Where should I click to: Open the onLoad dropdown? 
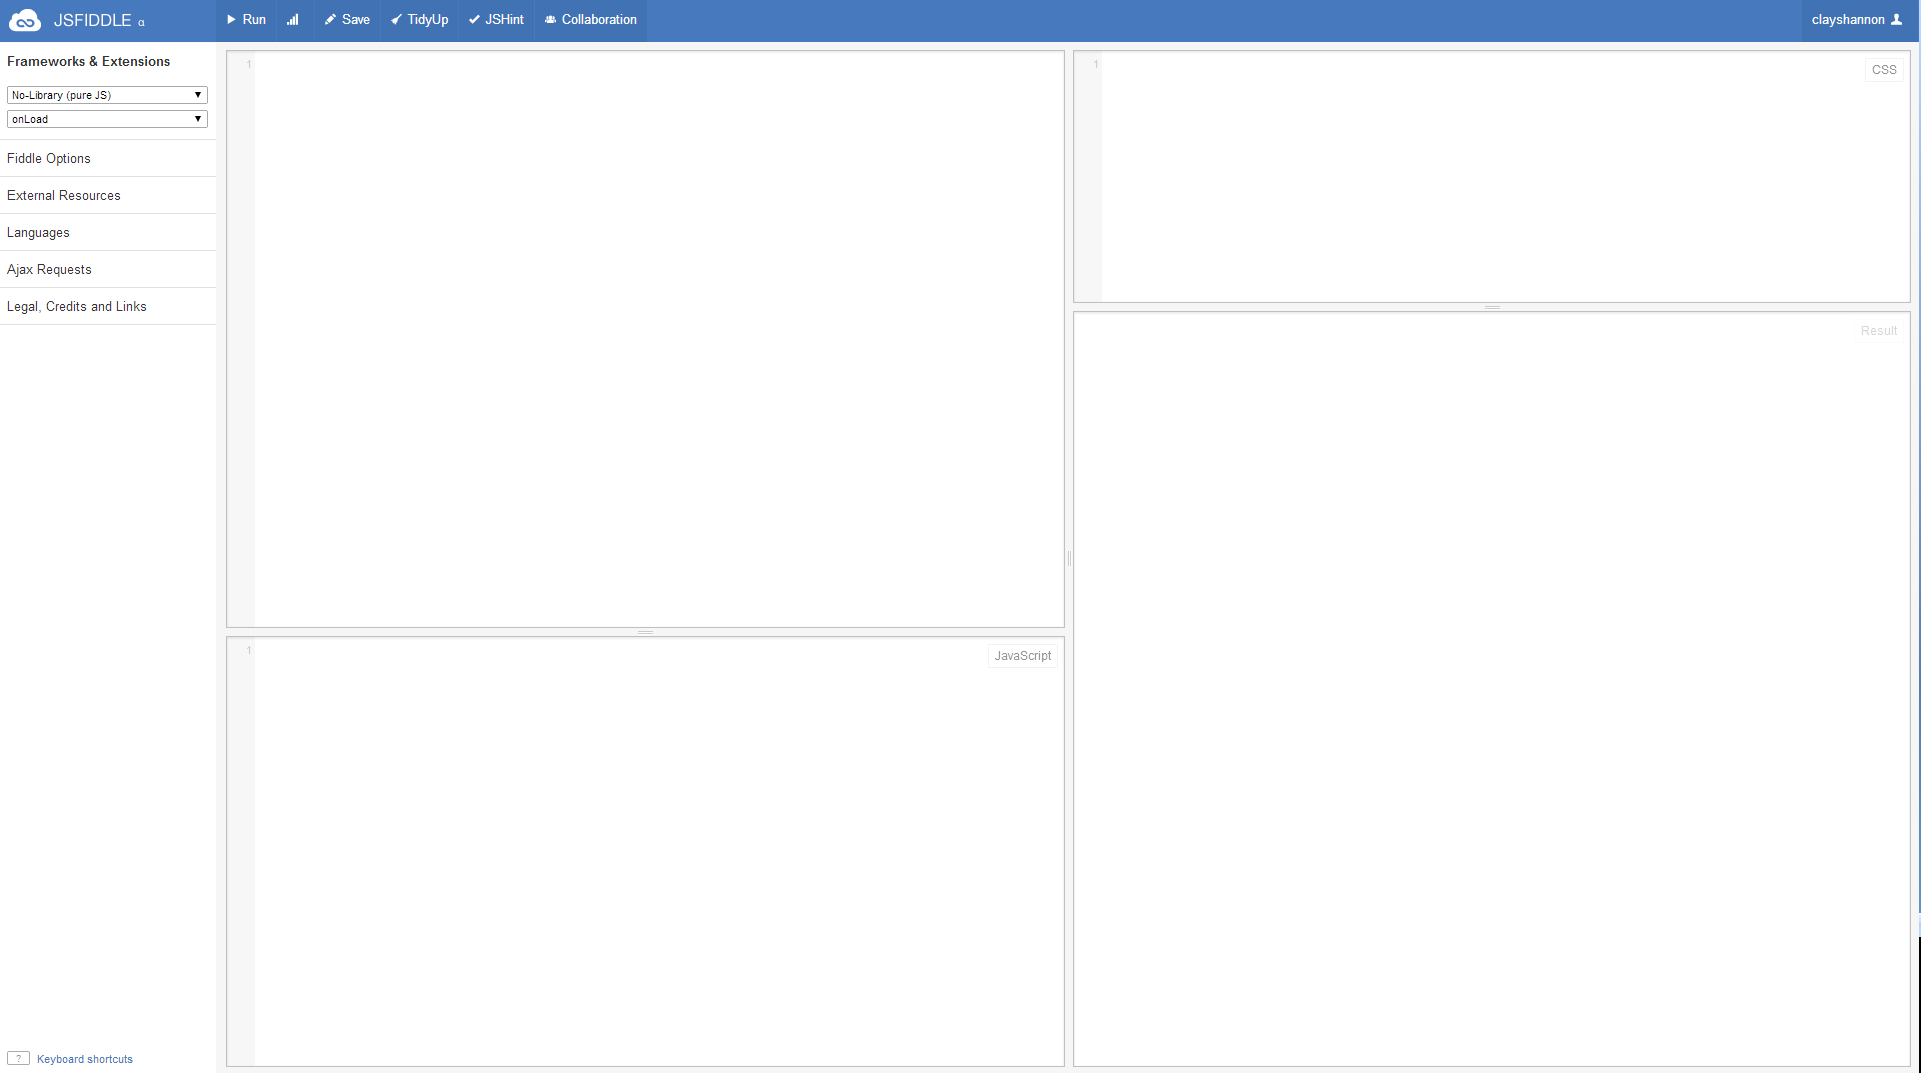[x=107, y=119]
